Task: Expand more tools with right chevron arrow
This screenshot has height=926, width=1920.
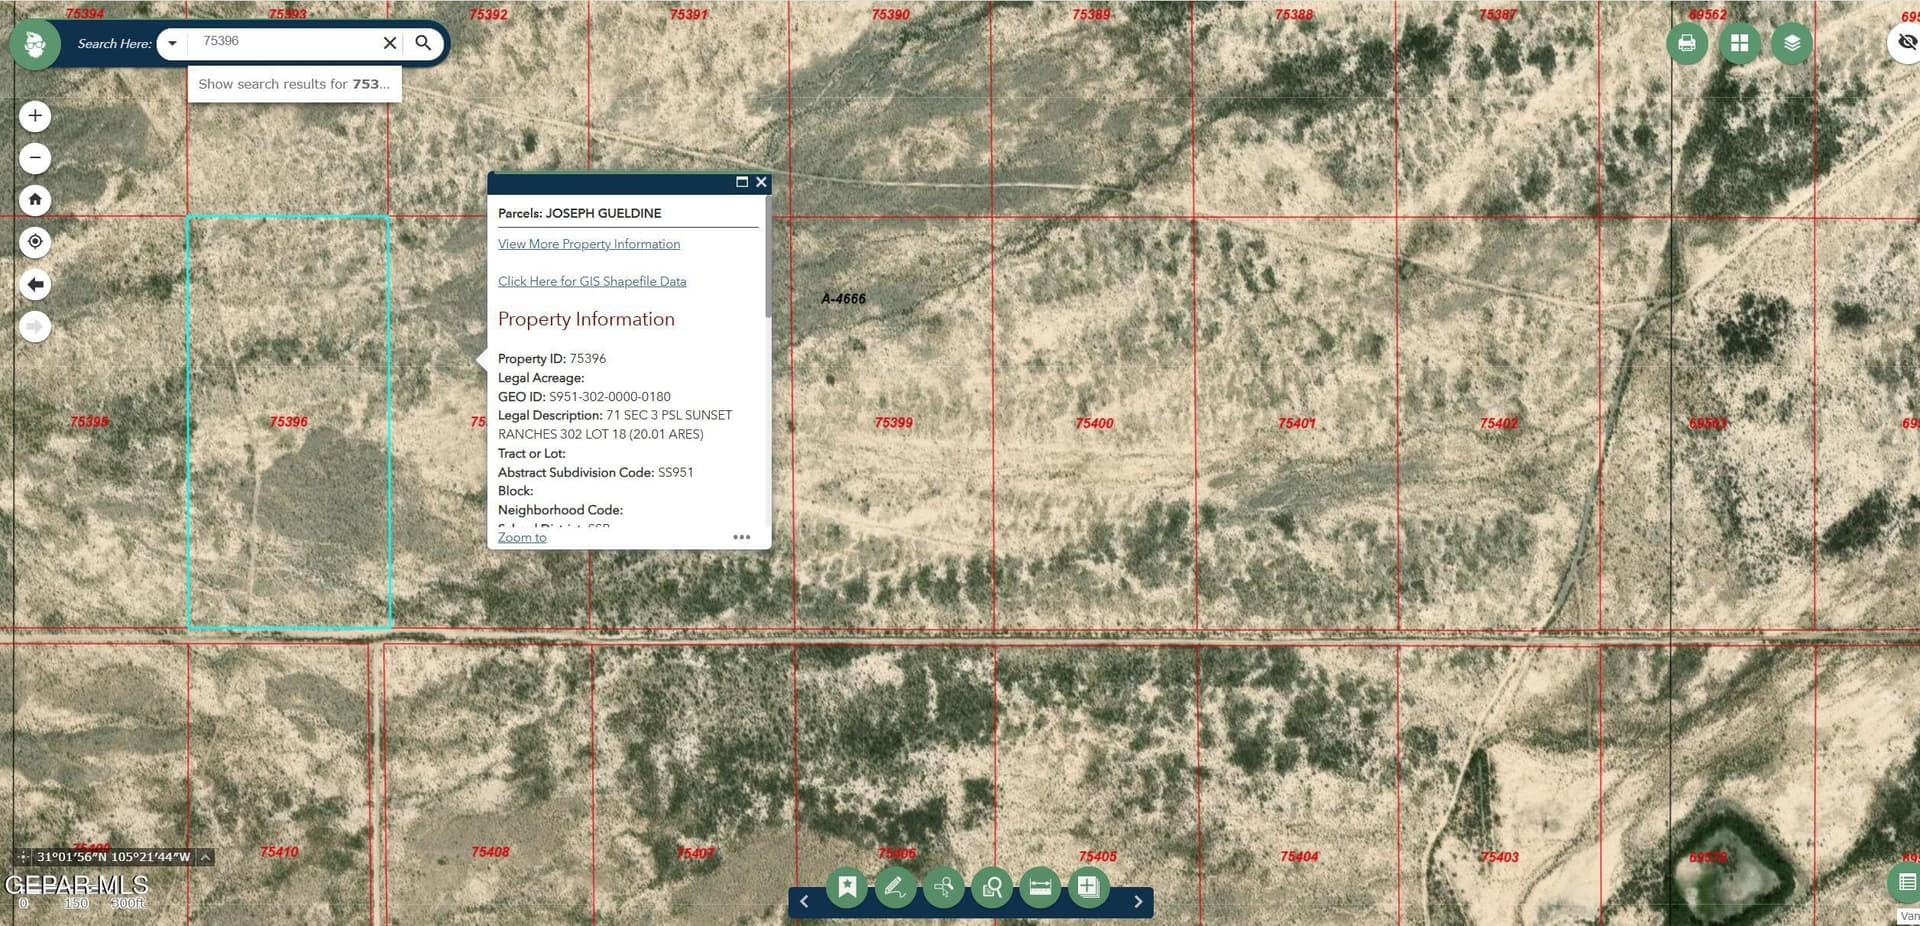Action: (1137, 901)
